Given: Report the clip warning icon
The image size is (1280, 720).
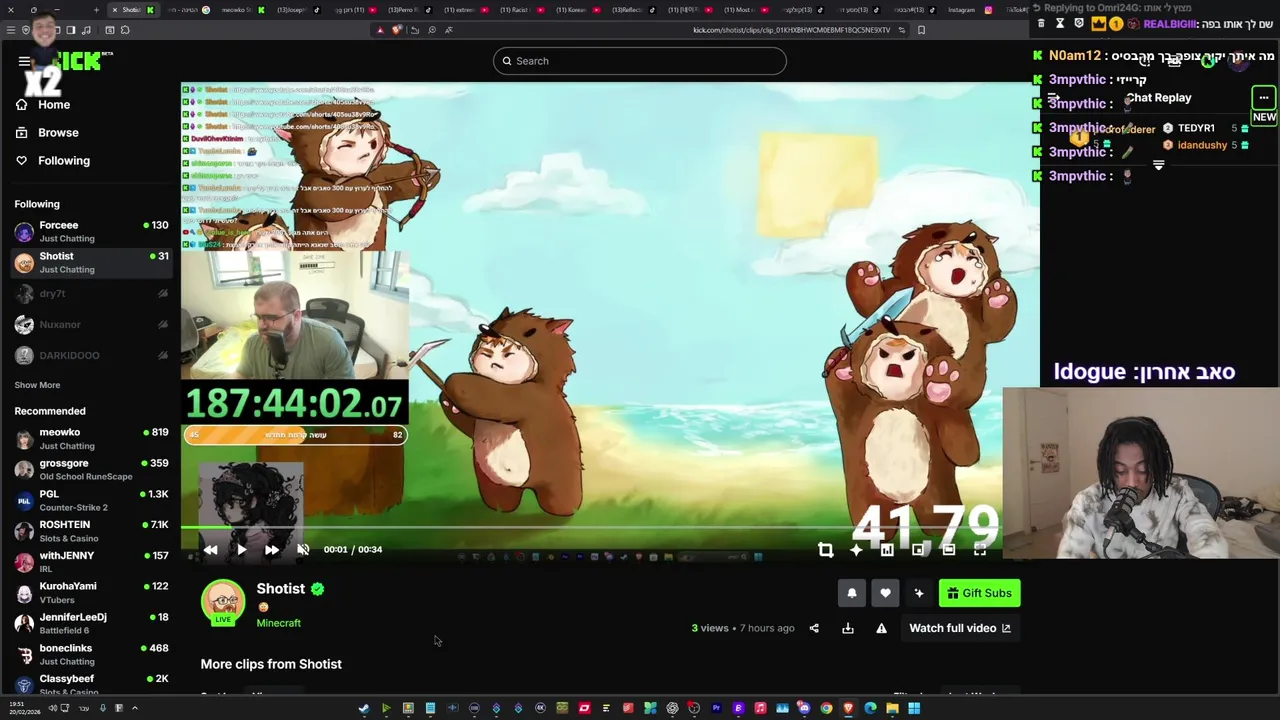Looking at the screenshot, I should point(881,628).
